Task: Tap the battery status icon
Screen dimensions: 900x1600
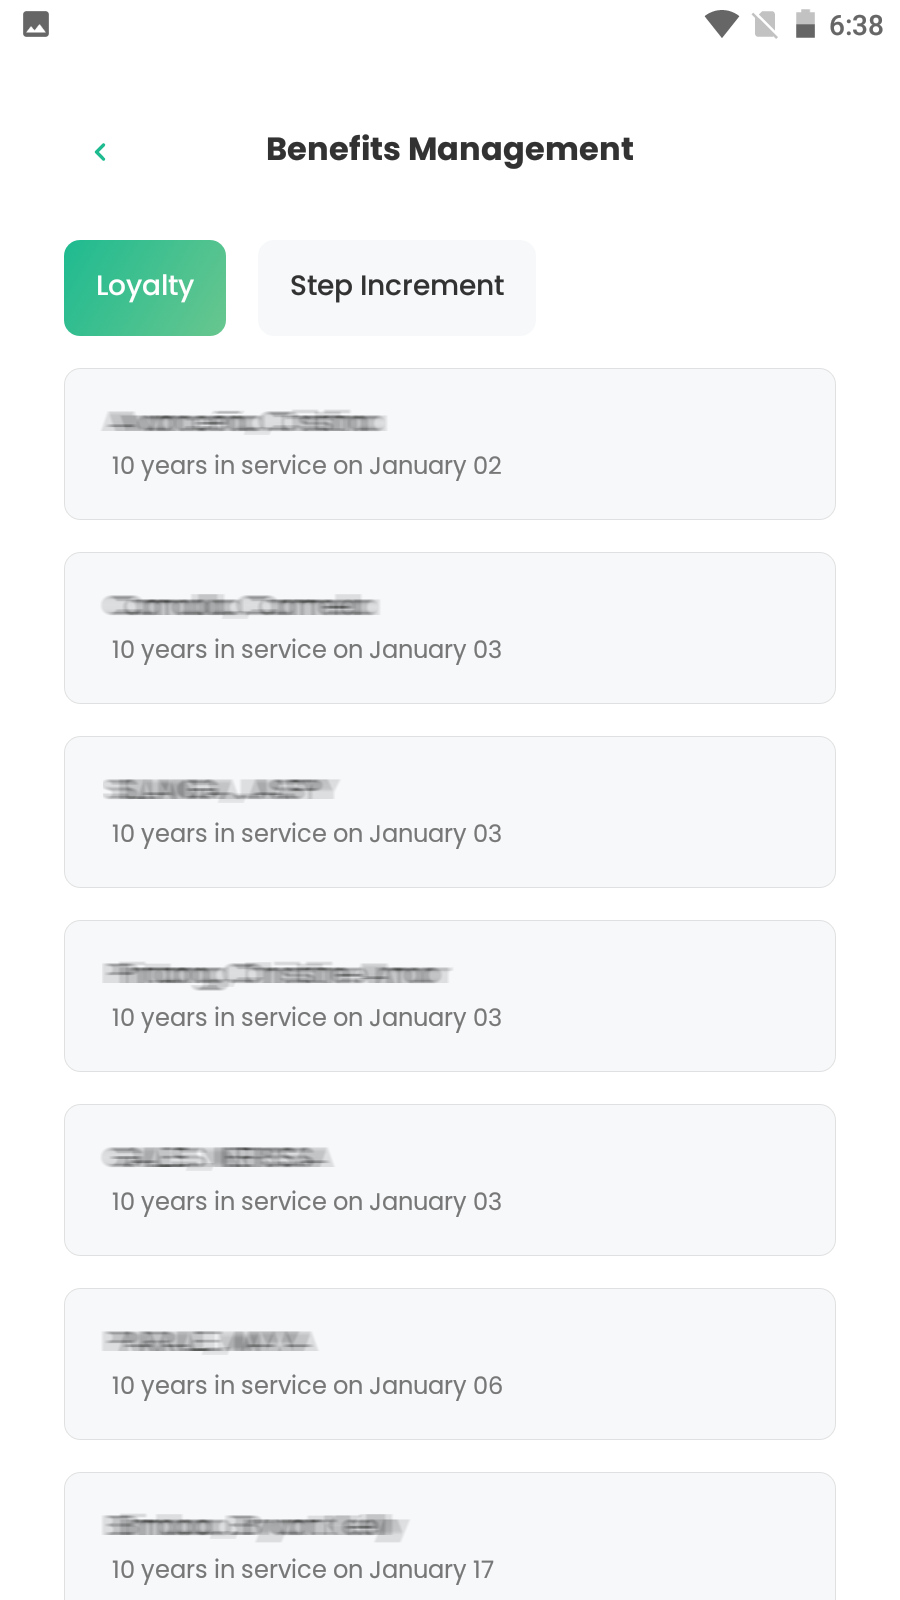Action: coord(805,24)
